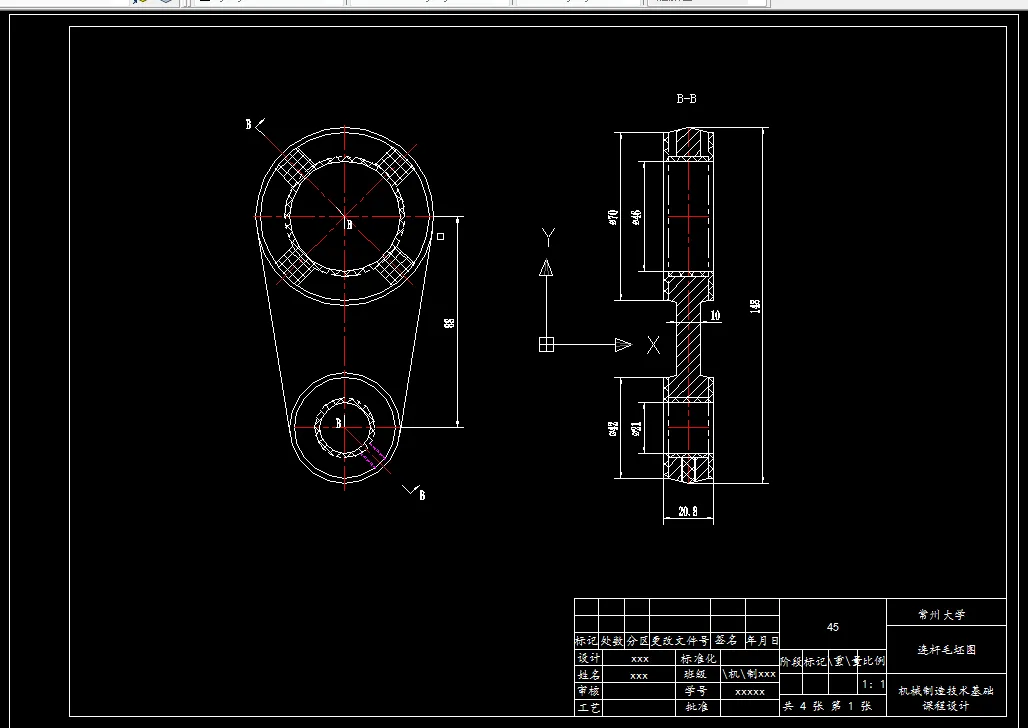Select the 20.8 width dimension text
The height and width of the screenshot is (728, 1028).
[688, 512]
